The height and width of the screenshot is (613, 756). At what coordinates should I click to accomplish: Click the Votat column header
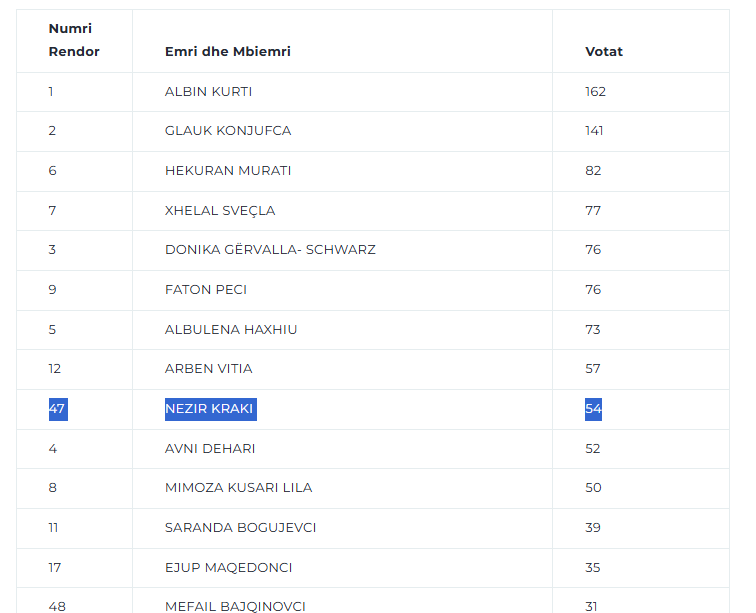pyautogui.click(x=604, y=52)
